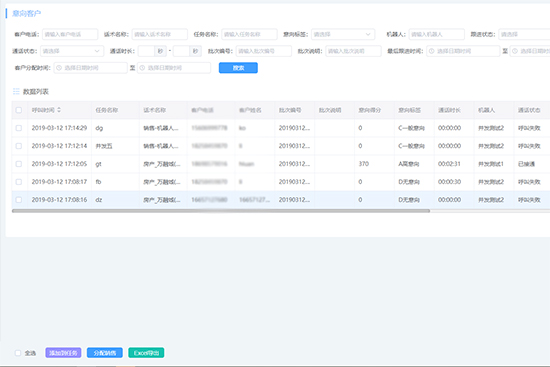Click the table horizontal scrollbar
Image resolution: width=550 pixels, height=367 pixels.
click(x=221, y=211)
